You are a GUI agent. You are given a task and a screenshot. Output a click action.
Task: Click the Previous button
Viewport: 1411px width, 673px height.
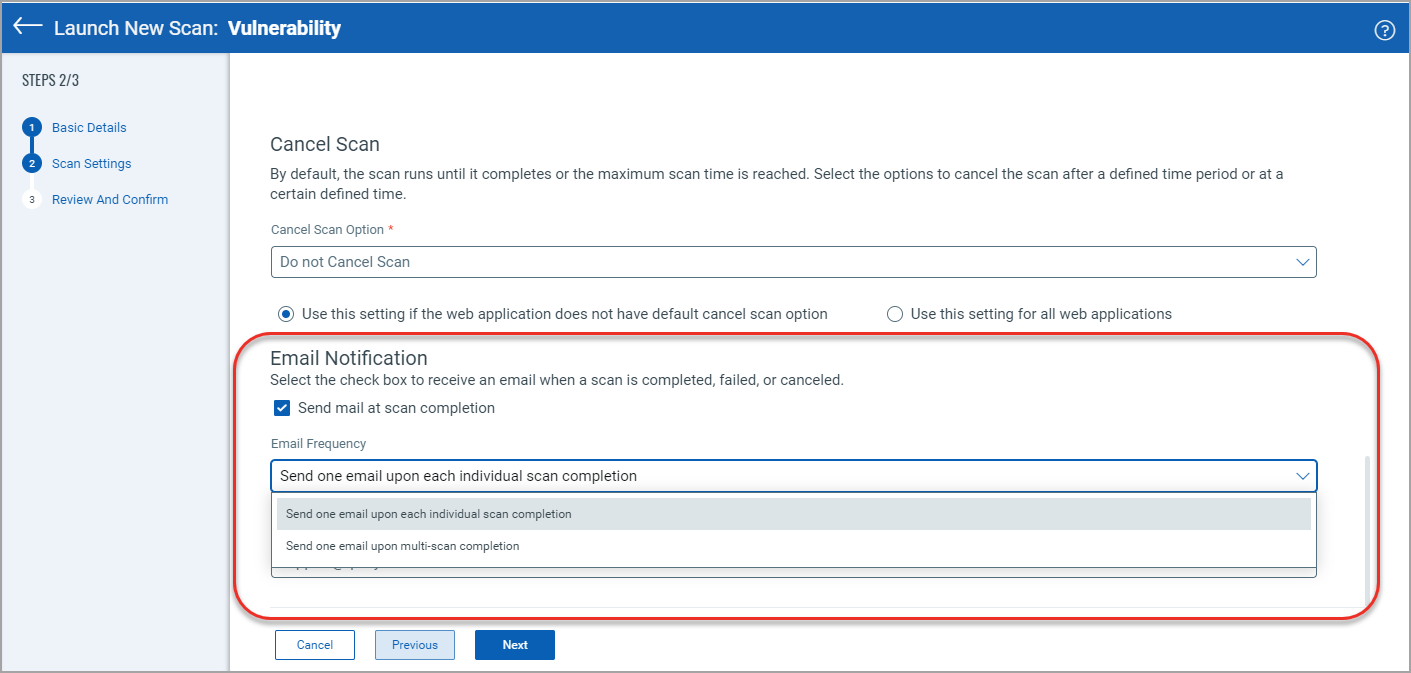point(414,645)
